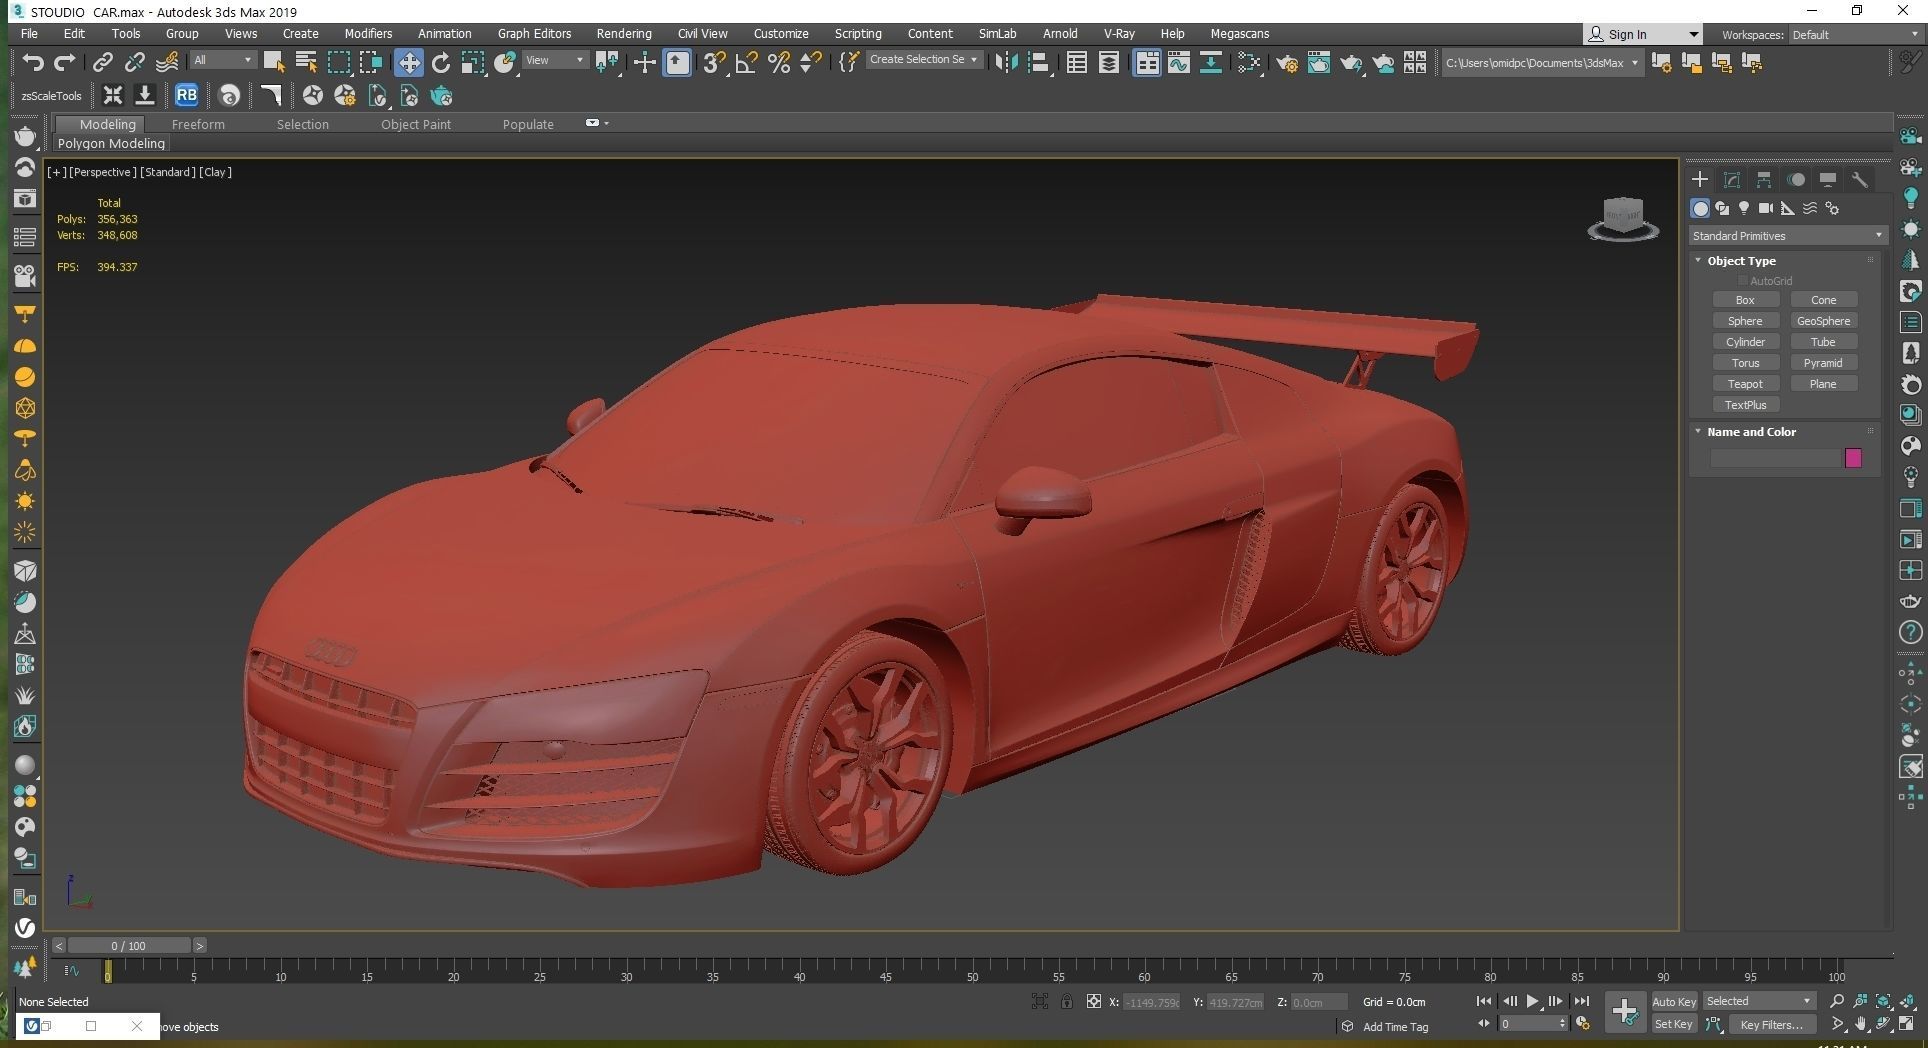Image resolution: width=1928 pixels, height=1048 pixels.
Task: Click the Play Animation button
Action: tap(1532, 1001)
